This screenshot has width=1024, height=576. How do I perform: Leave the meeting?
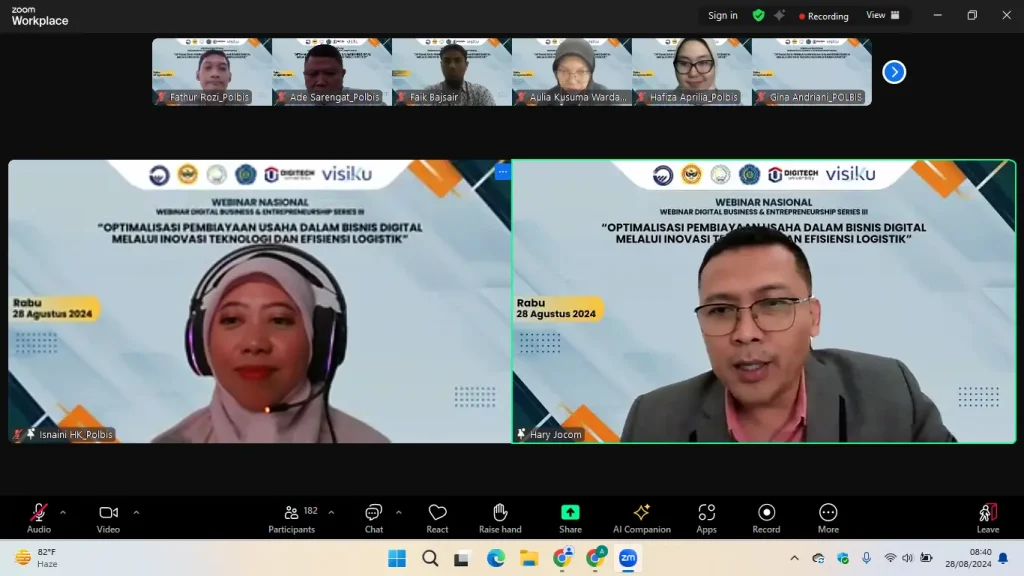coord(987,517)
